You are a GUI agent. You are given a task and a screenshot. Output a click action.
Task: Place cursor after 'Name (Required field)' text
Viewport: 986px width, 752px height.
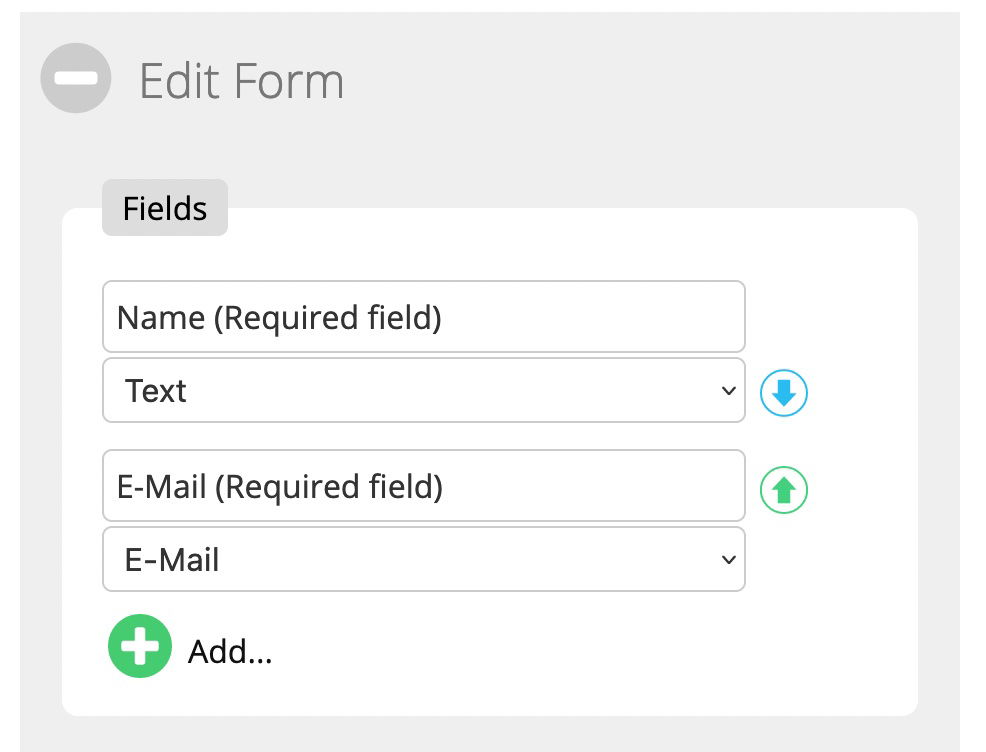click(445, 317)
